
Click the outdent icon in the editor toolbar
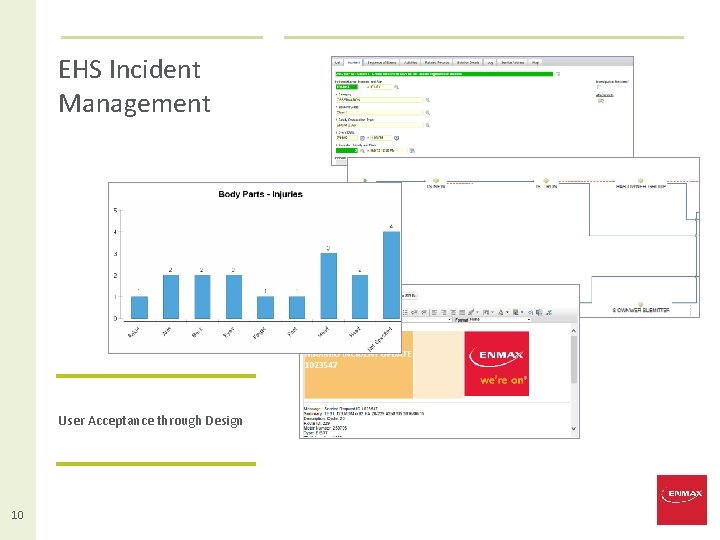coord(414,312)
